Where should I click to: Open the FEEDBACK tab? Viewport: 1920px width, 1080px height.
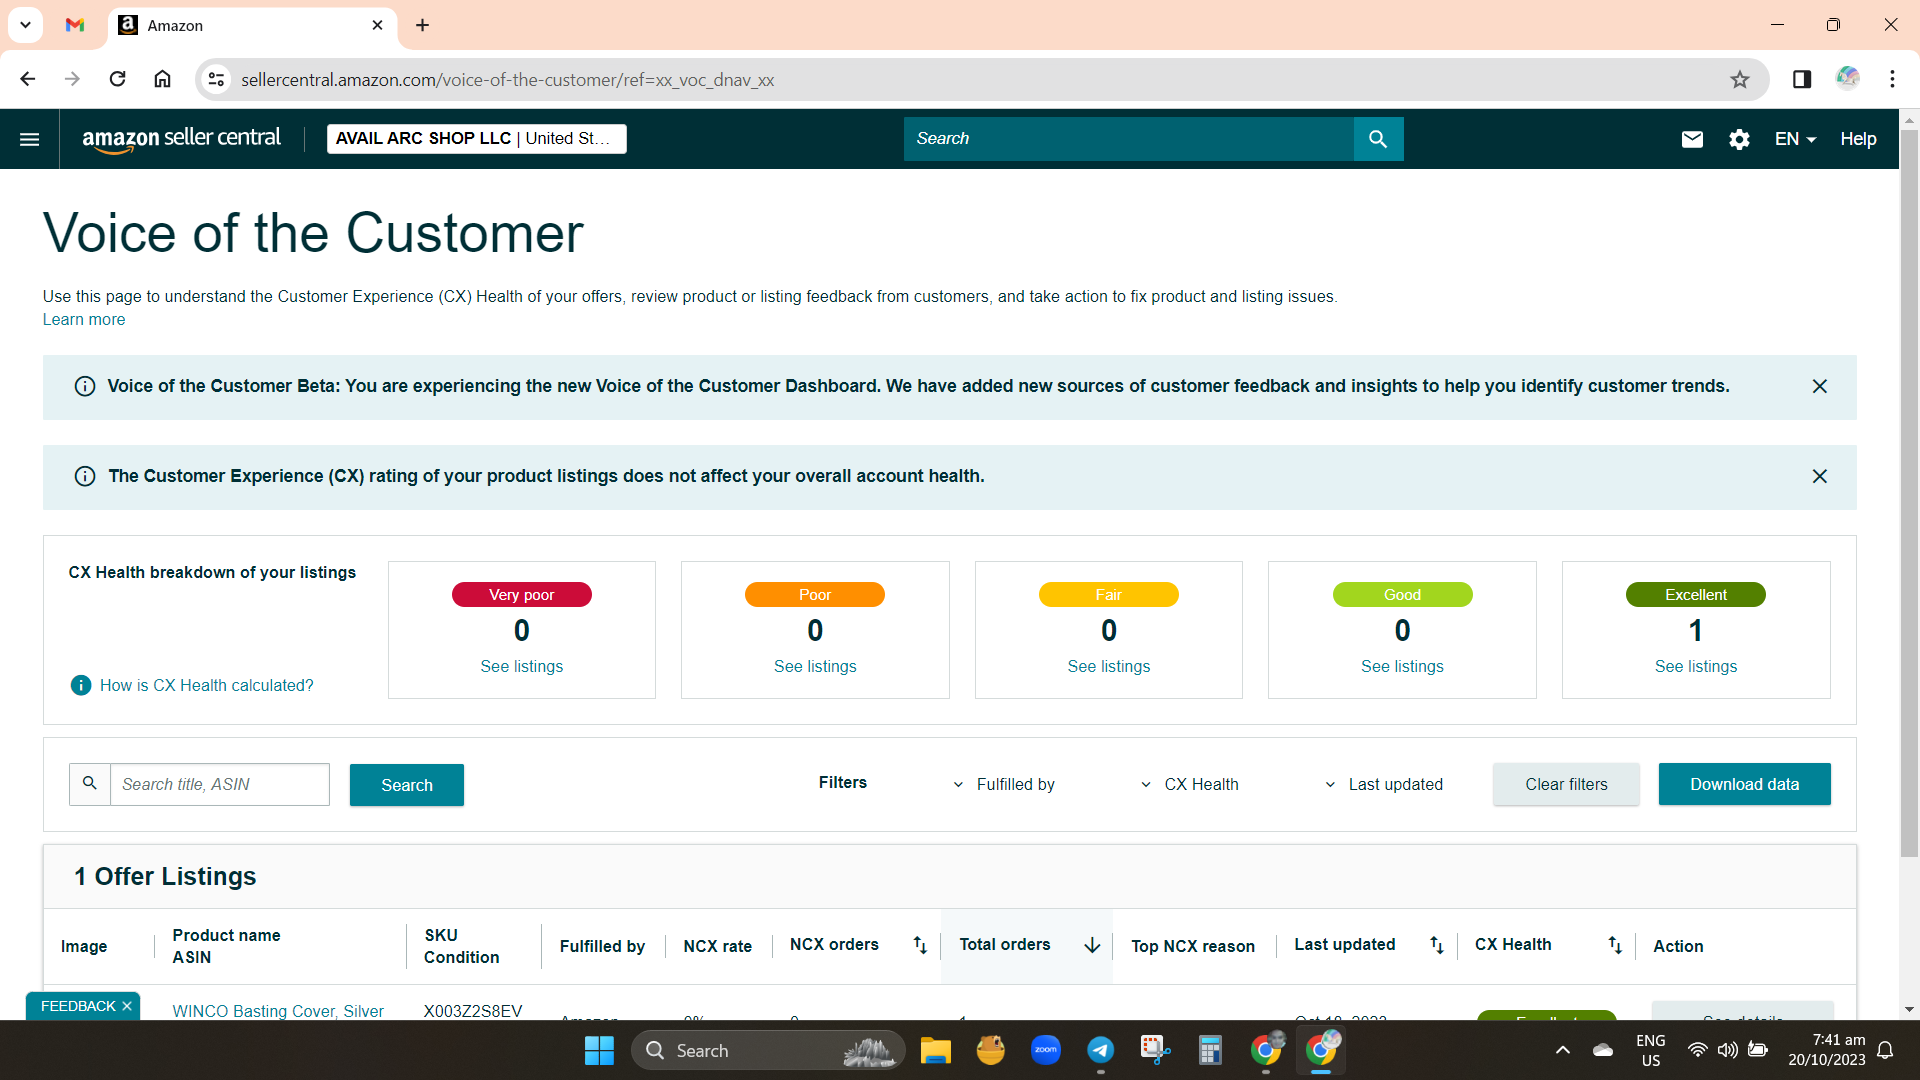[78, 1006]
